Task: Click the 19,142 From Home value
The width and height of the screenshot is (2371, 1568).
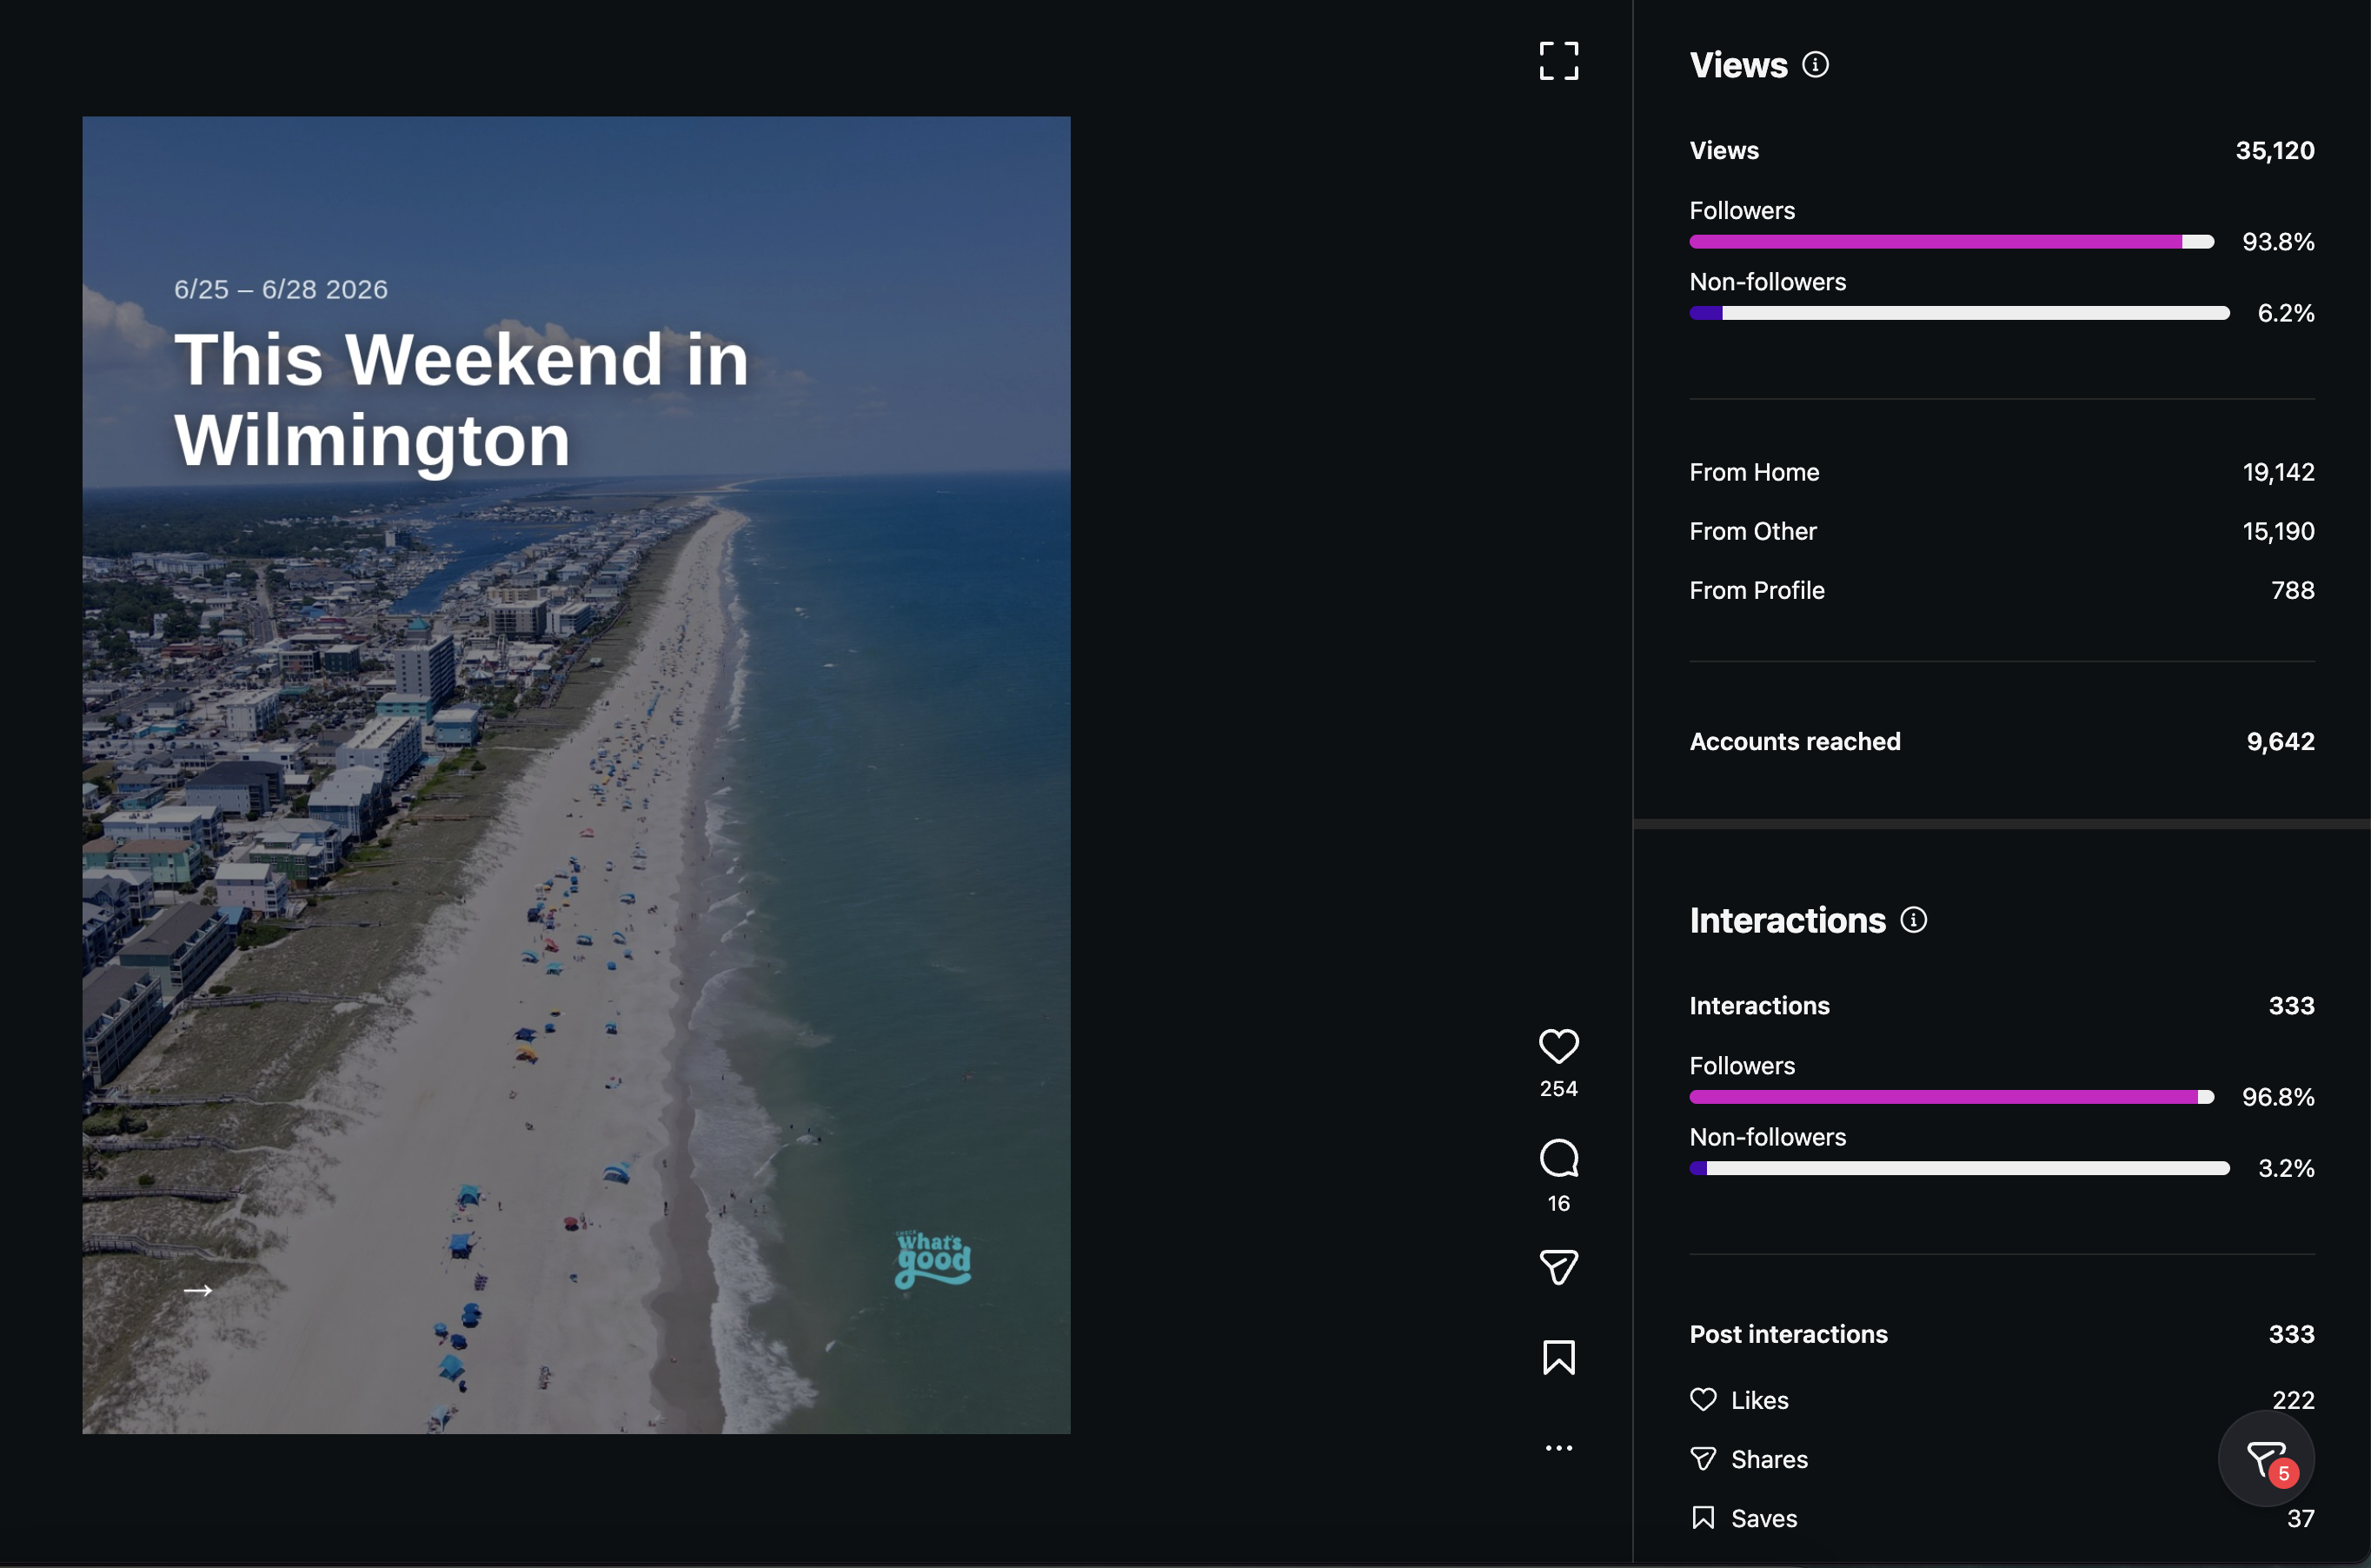Action: pos(2278,472)
